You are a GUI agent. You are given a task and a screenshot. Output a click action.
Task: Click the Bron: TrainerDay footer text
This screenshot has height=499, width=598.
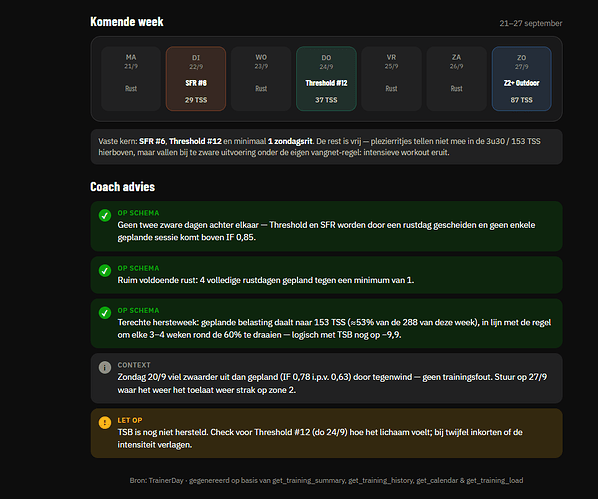tap(326, 481)
